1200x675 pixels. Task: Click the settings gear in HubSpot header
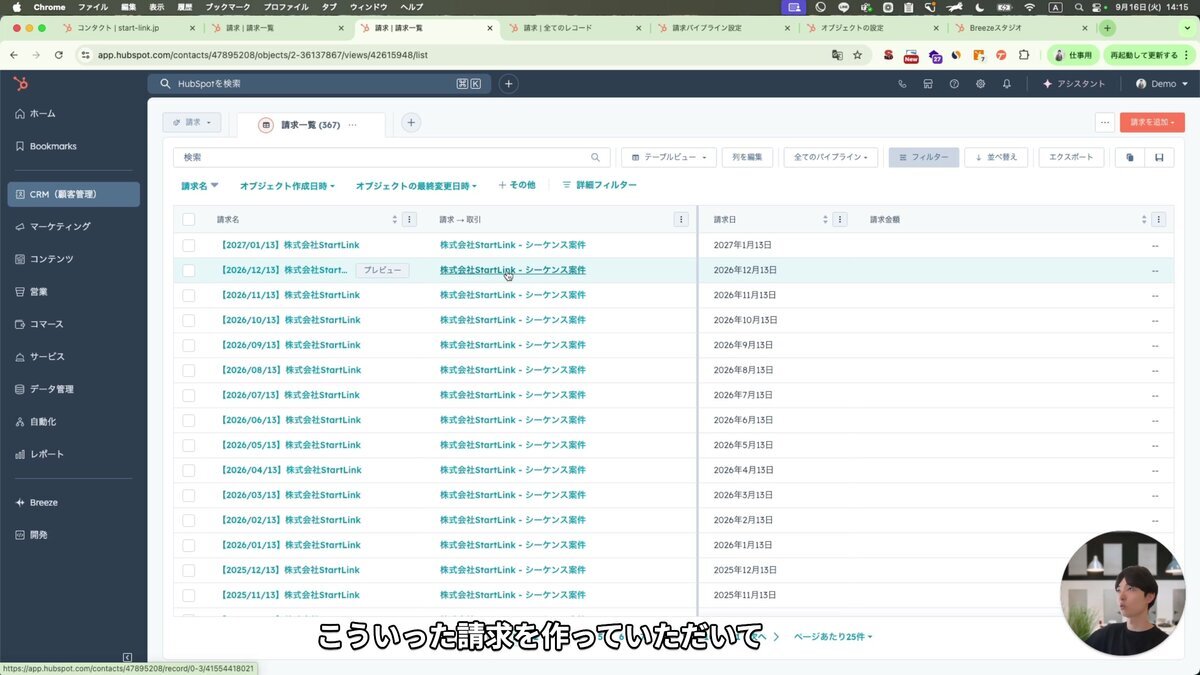(980, 84)
